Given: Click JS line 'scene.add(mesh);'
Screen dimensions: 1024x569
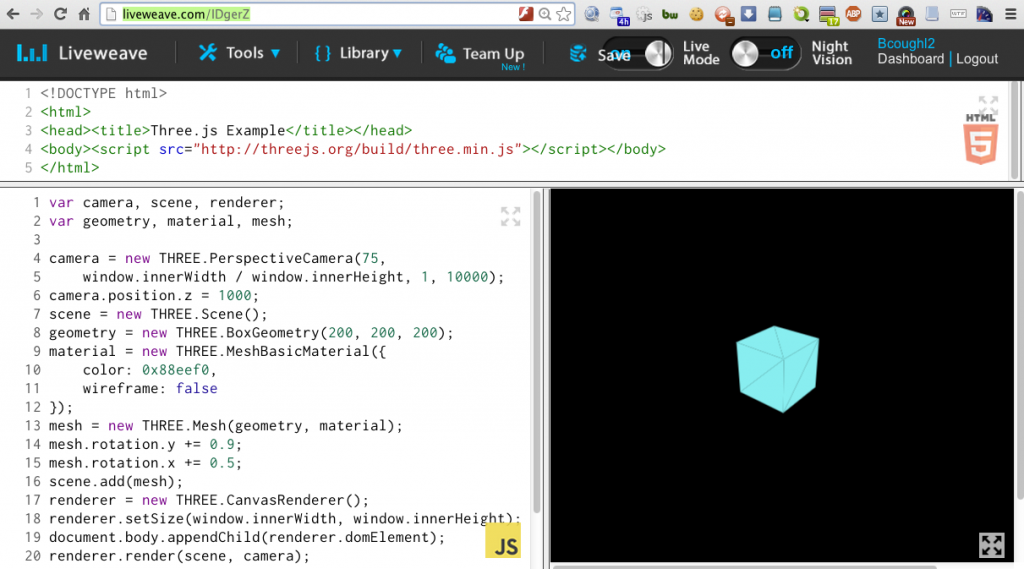Looking at the screenshot, I should pyautogui.click(x=116, y=481).
